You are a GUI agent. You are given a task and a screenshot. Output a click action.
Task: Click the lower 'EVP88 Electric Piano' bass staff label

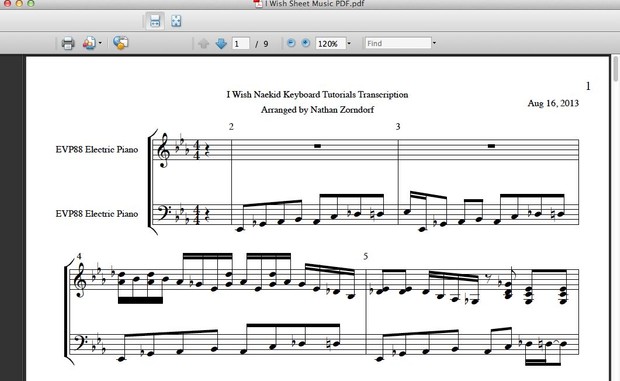point(97,213)
